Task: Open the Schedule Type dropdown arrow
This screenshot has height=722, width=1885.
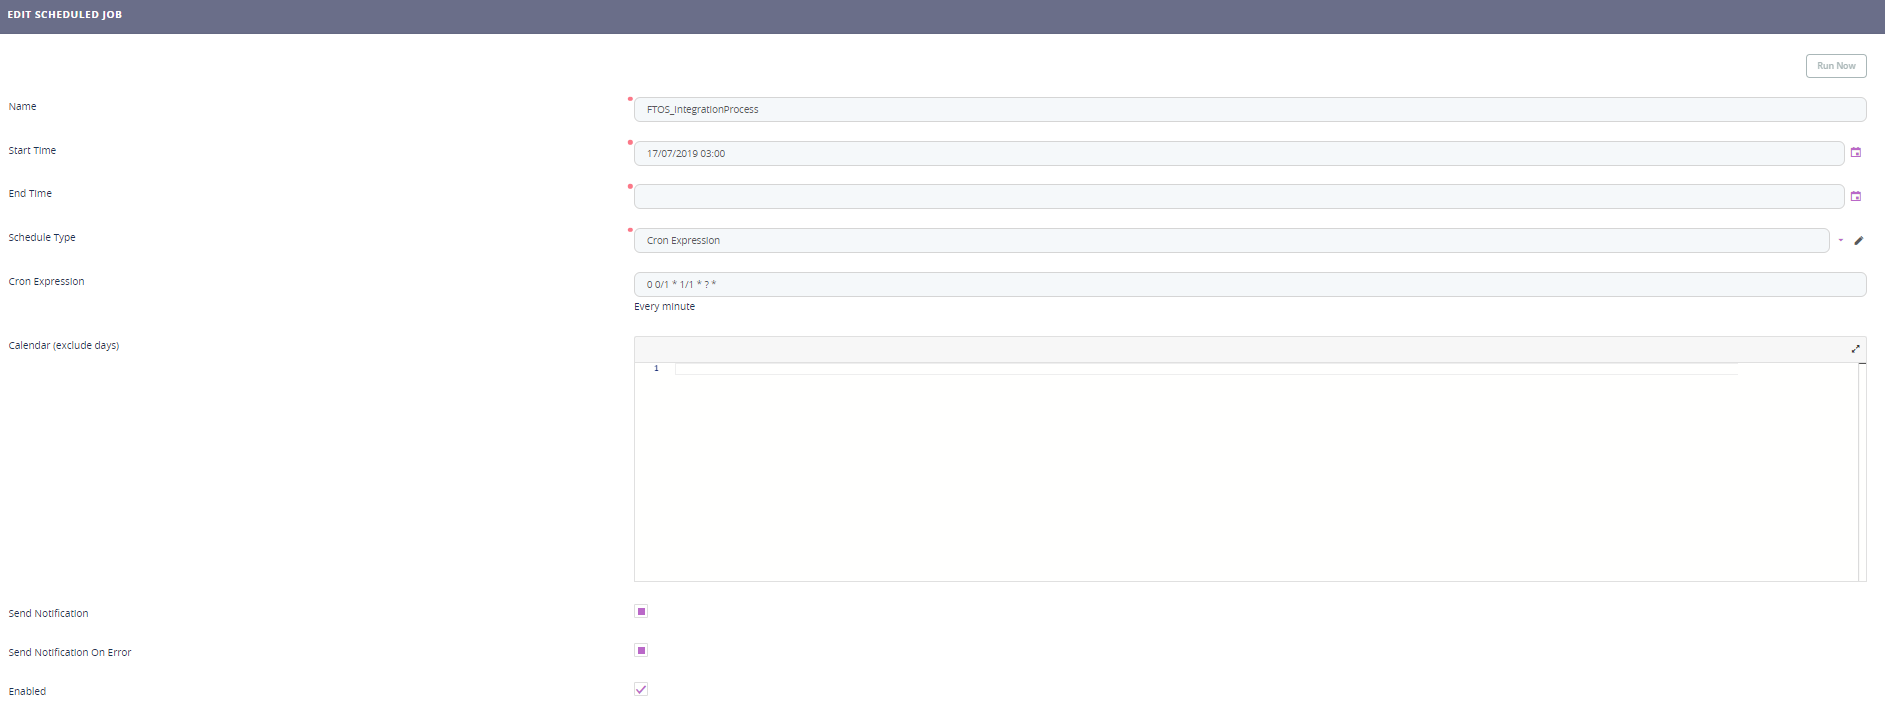Action: click(x=1840, y=241)
